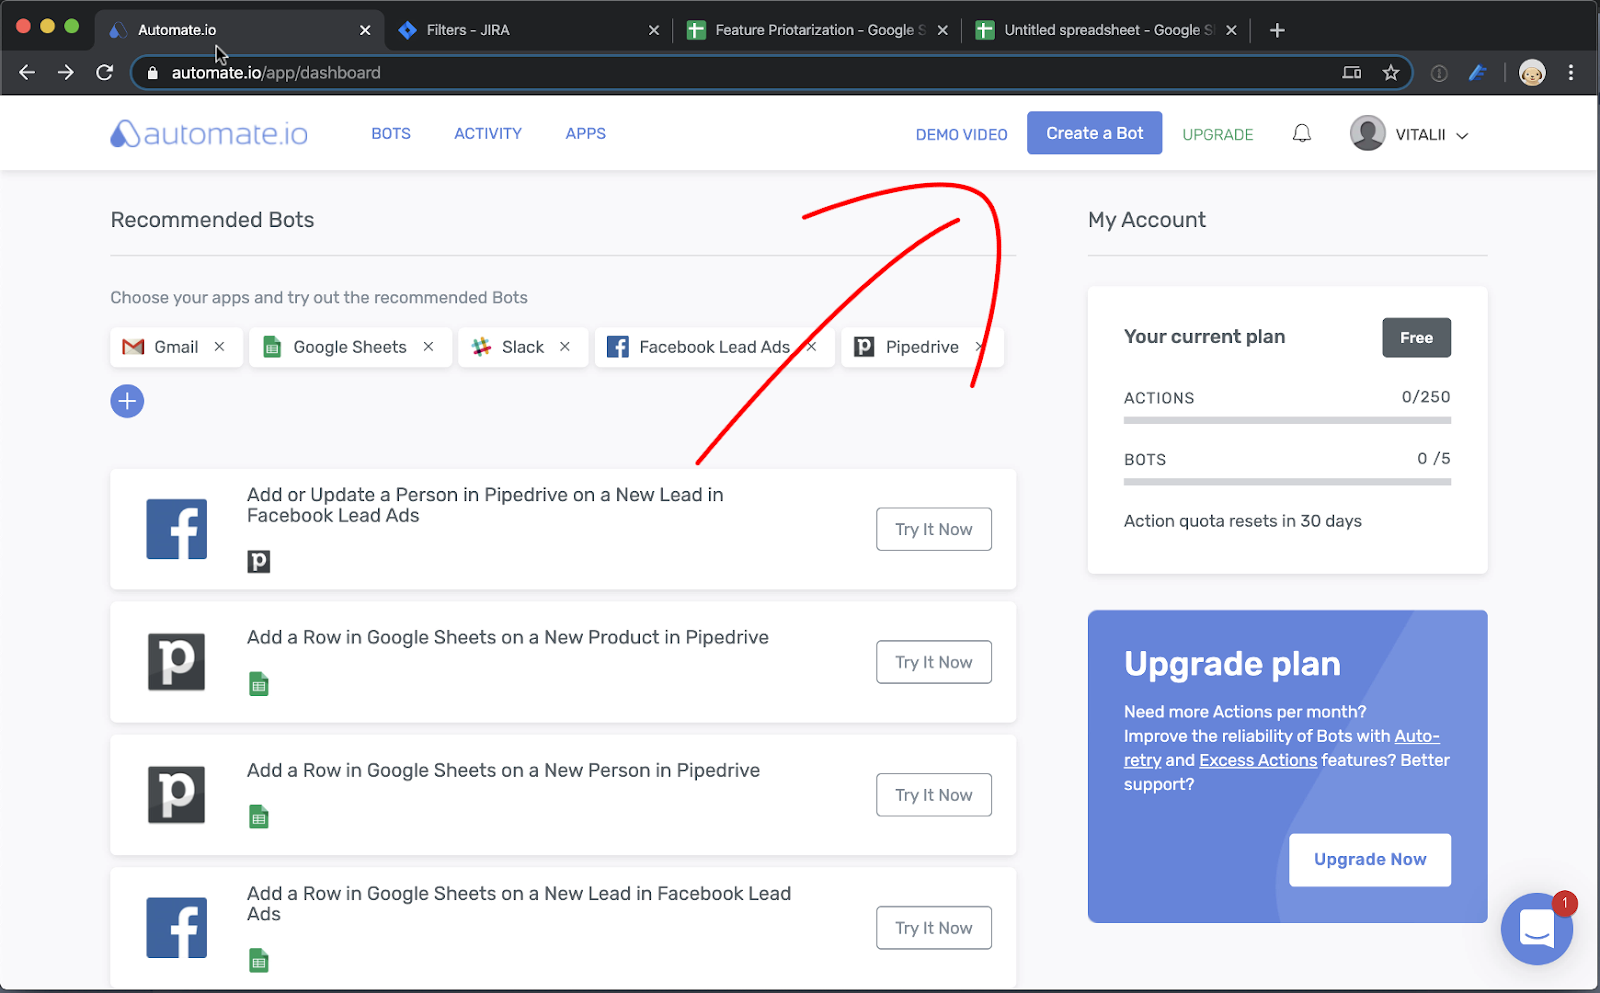Remove the Slack app chip

pyautogui.click(x=565, y=346)
